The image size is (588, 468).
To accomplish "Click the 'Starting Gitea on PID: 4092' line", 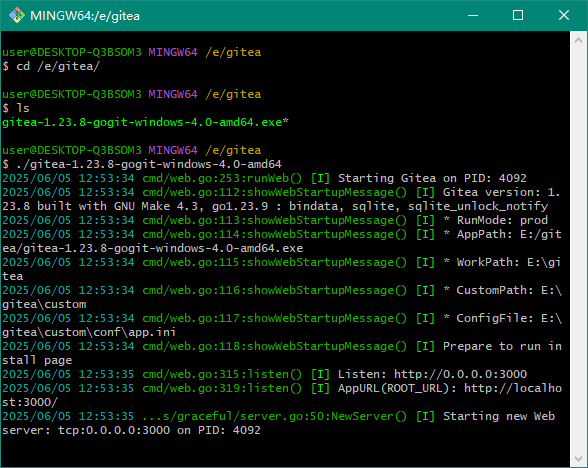I will (x=432, y=178).
